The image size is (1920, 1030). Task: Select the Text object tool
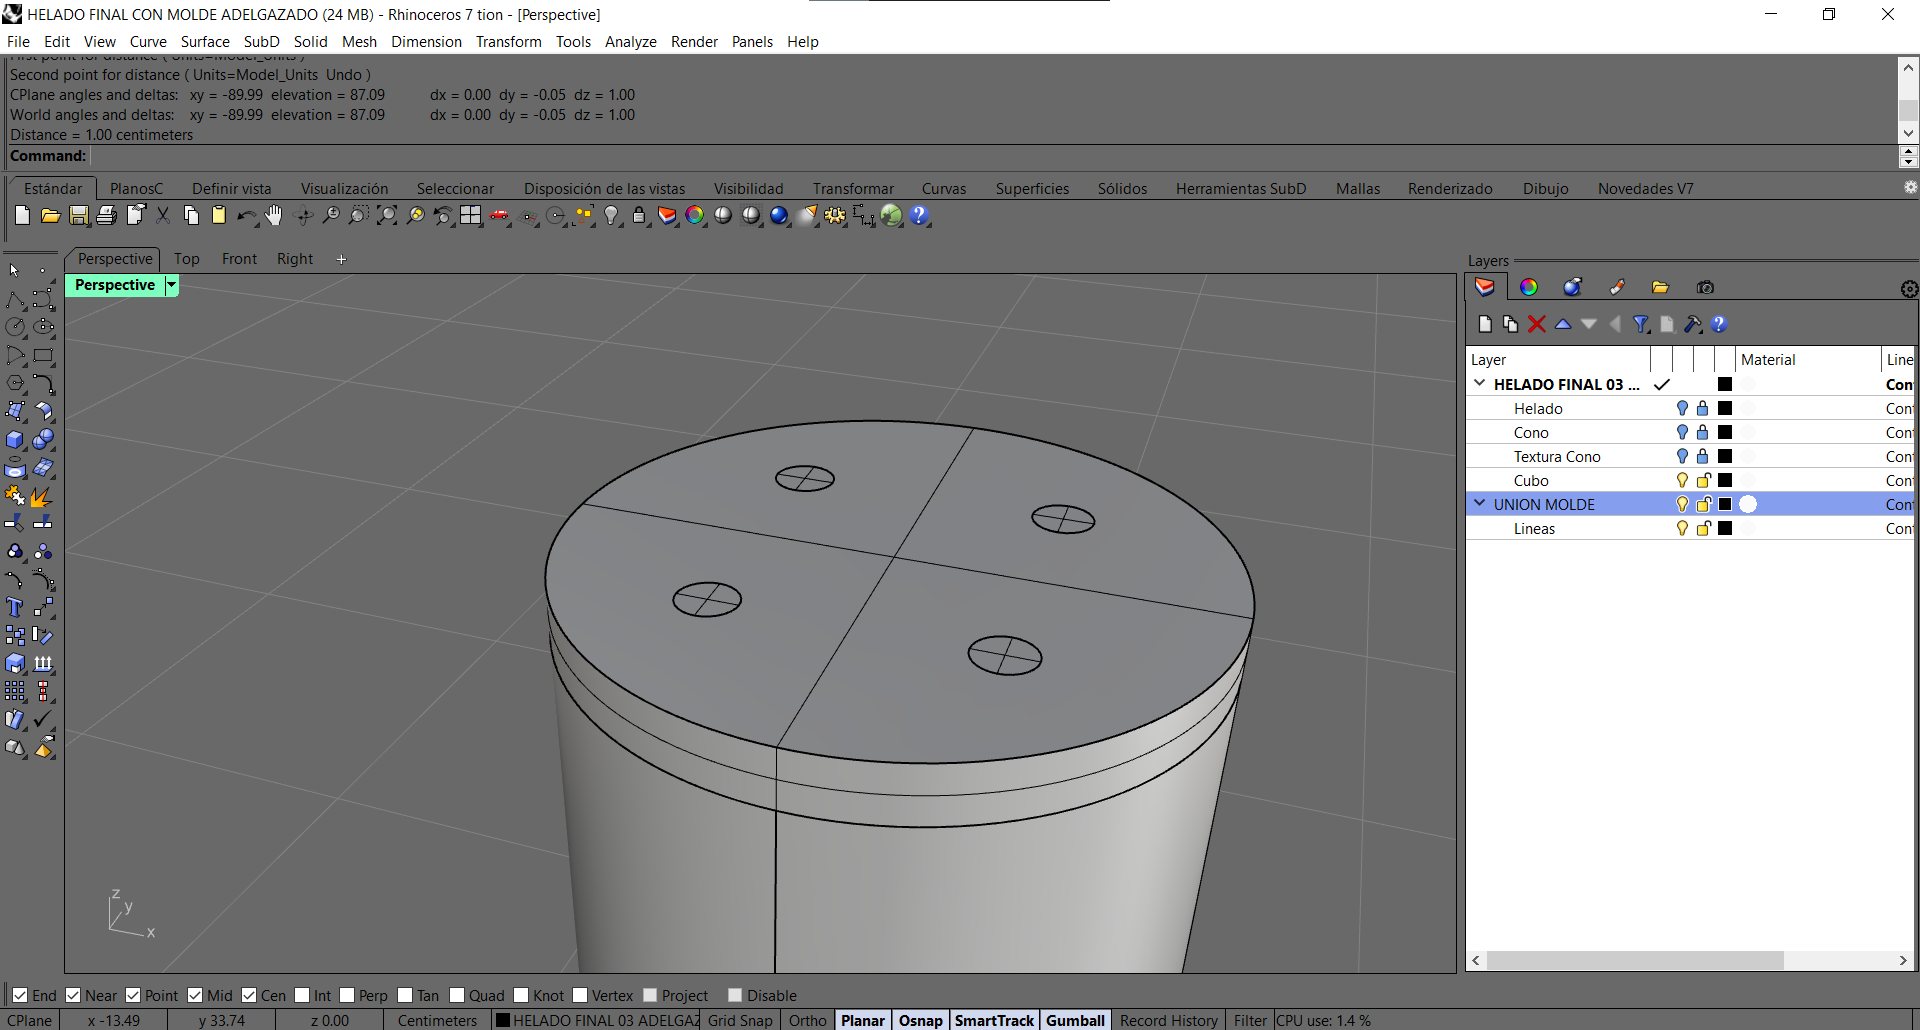point(15,607)
